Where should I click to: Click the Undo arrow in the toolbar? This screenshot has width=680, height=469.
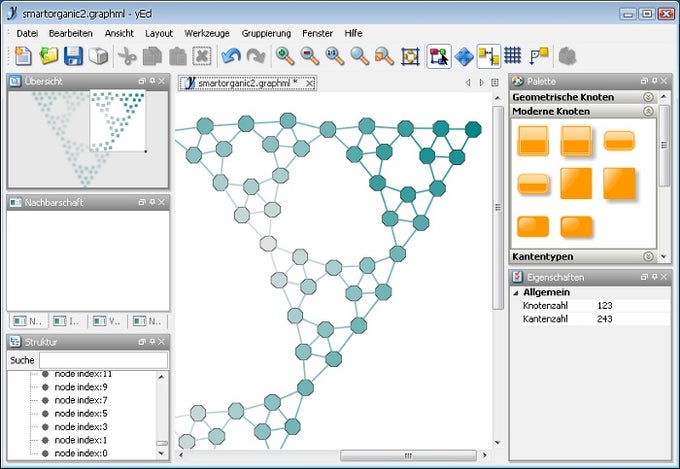[231, 56]
